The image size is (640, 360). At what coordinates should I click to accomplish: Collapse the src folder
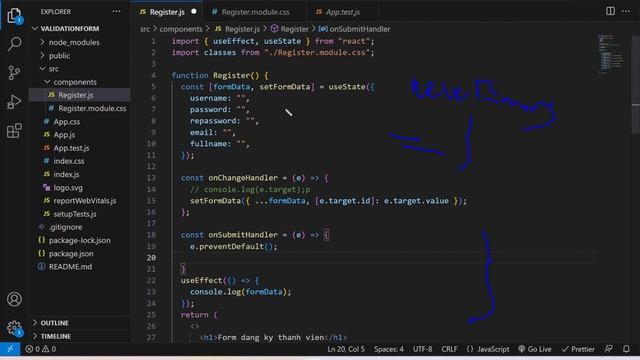pyautogui.click(x=80, y=69)
